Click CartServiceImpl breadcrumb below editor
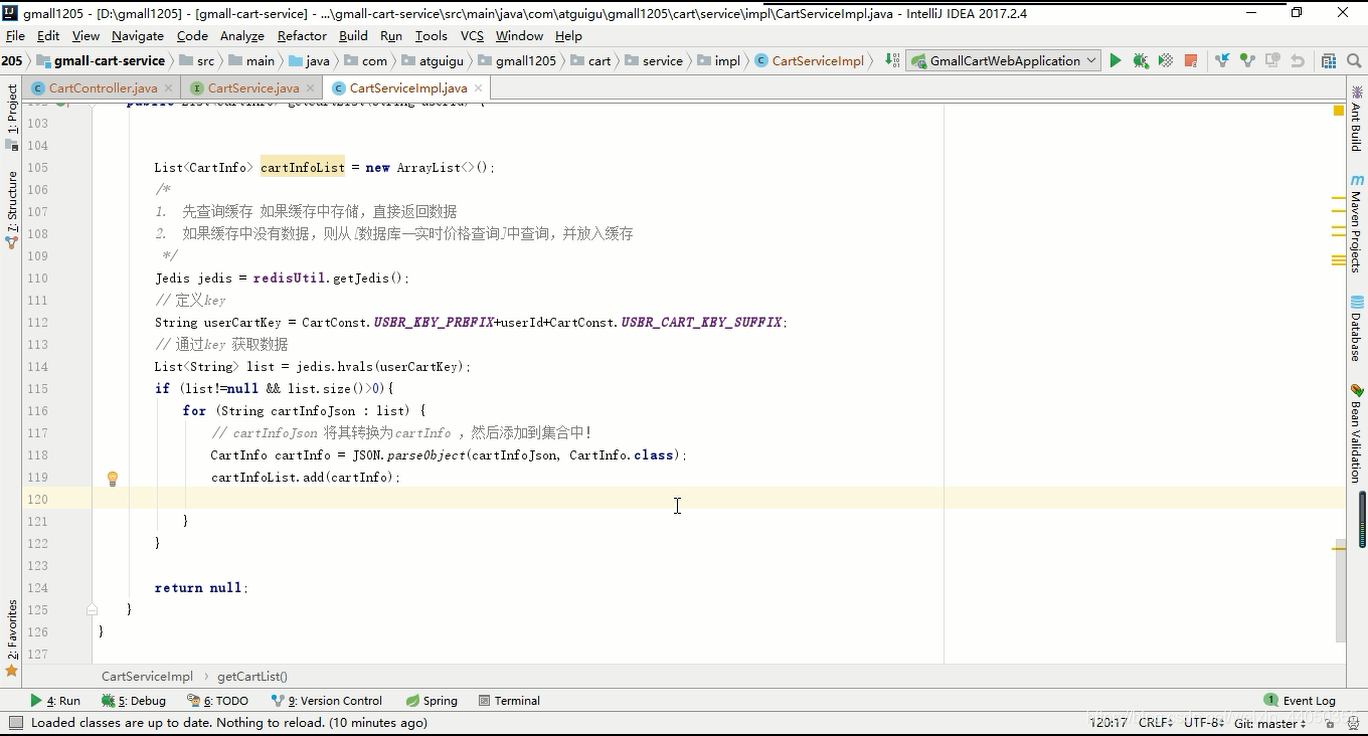 click(x=147, y=677)
